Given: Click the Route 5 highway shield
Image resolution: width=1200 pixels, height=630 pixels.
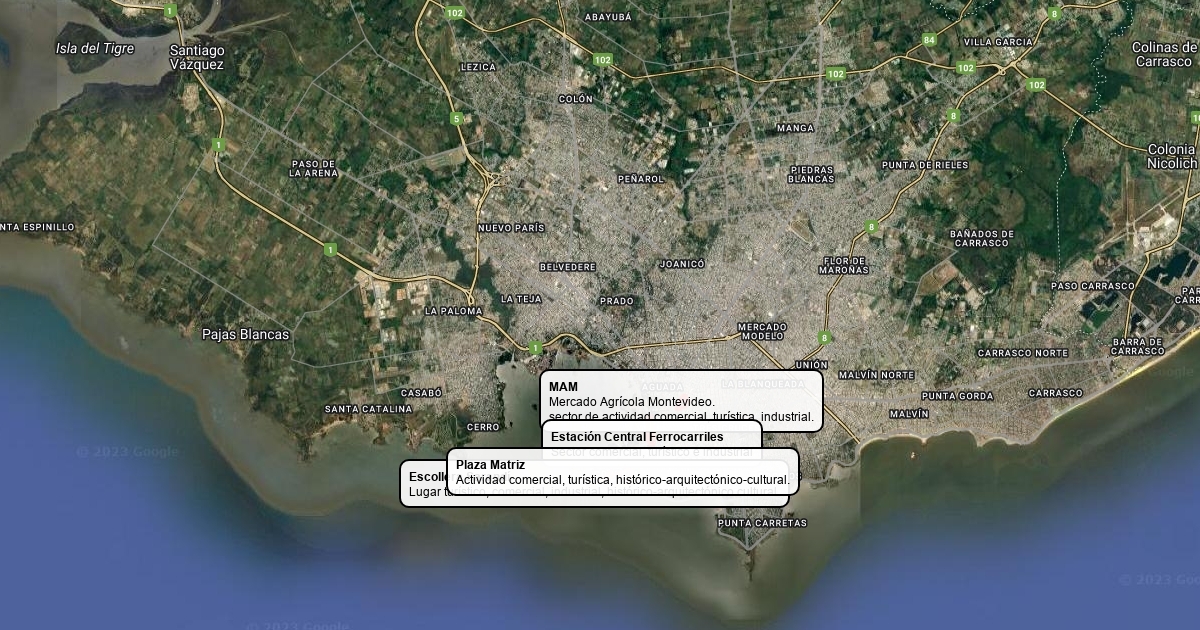Looking at the screenshot, I should pyautogui.click(x=457, y=119).
